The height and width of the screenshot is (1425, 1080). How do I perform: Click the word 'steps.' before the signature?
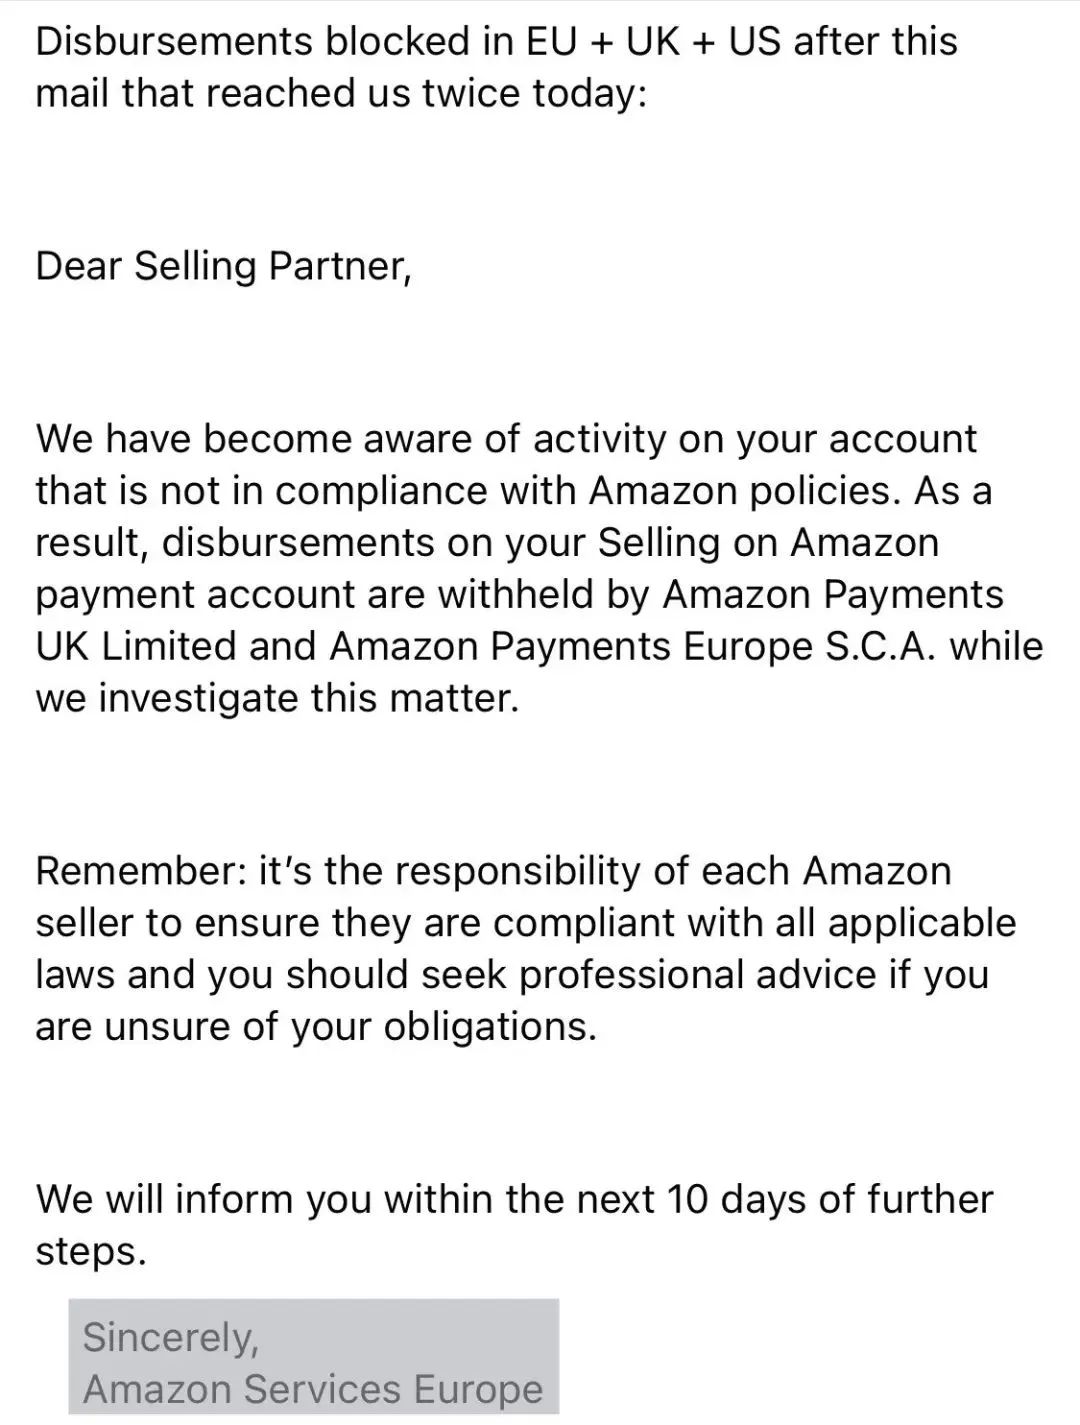point(91,1251)
